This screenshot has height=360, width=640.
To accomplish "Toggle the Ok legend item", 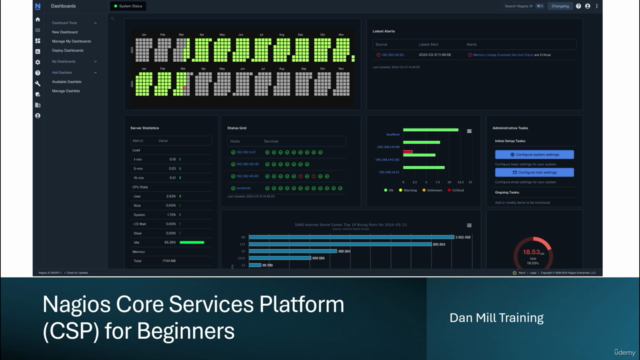I will click(x=389, y=190).
